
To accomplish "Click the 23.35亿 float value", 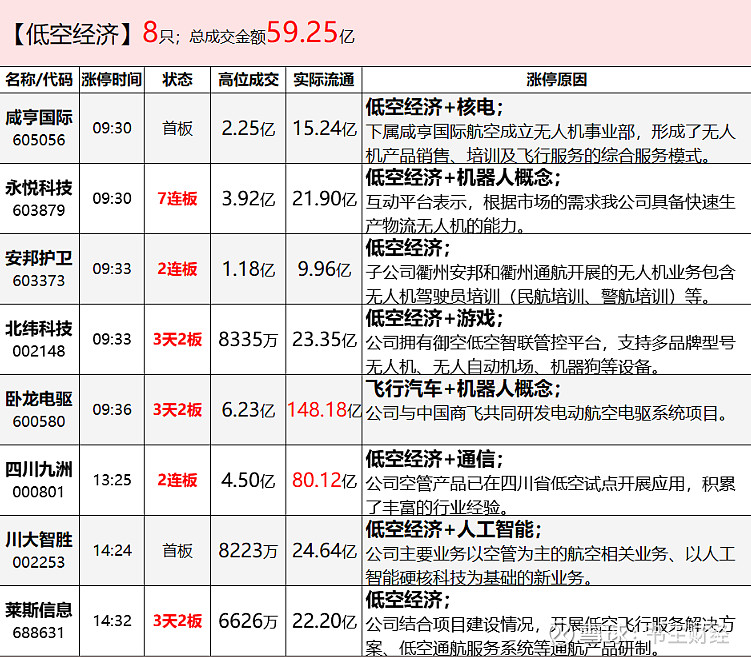I will [x=324, y=340].
